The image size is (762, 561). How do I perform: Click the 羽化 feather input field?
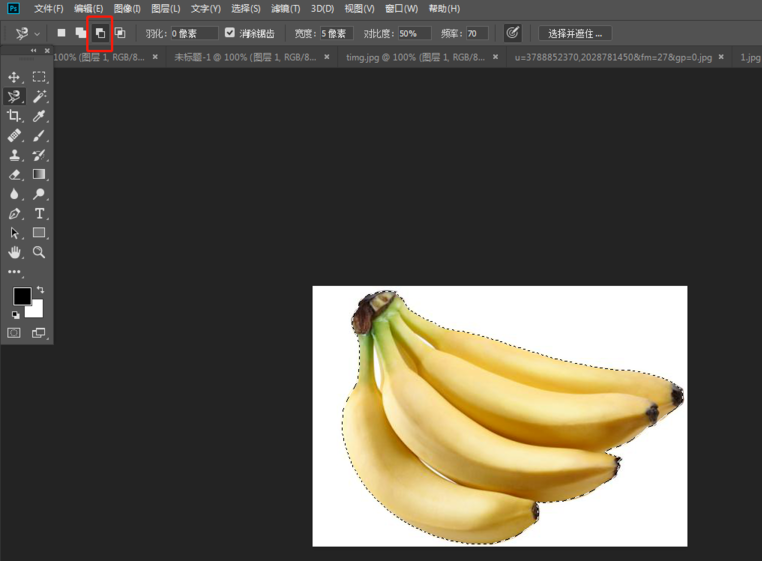(x=193, y=33)
